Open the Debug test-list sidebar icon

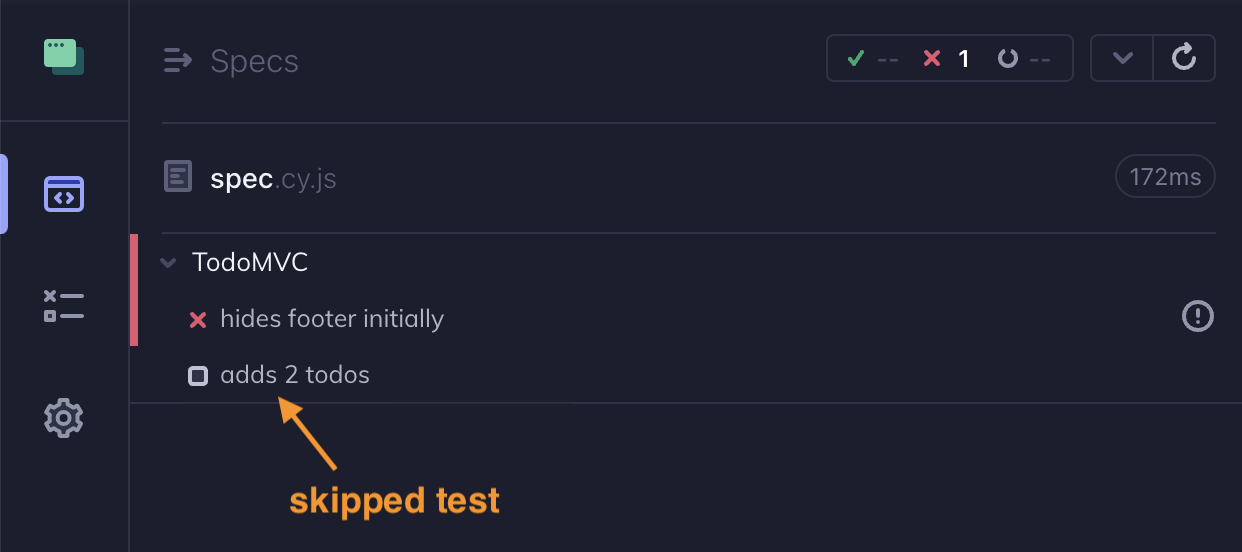pos(64,306)
